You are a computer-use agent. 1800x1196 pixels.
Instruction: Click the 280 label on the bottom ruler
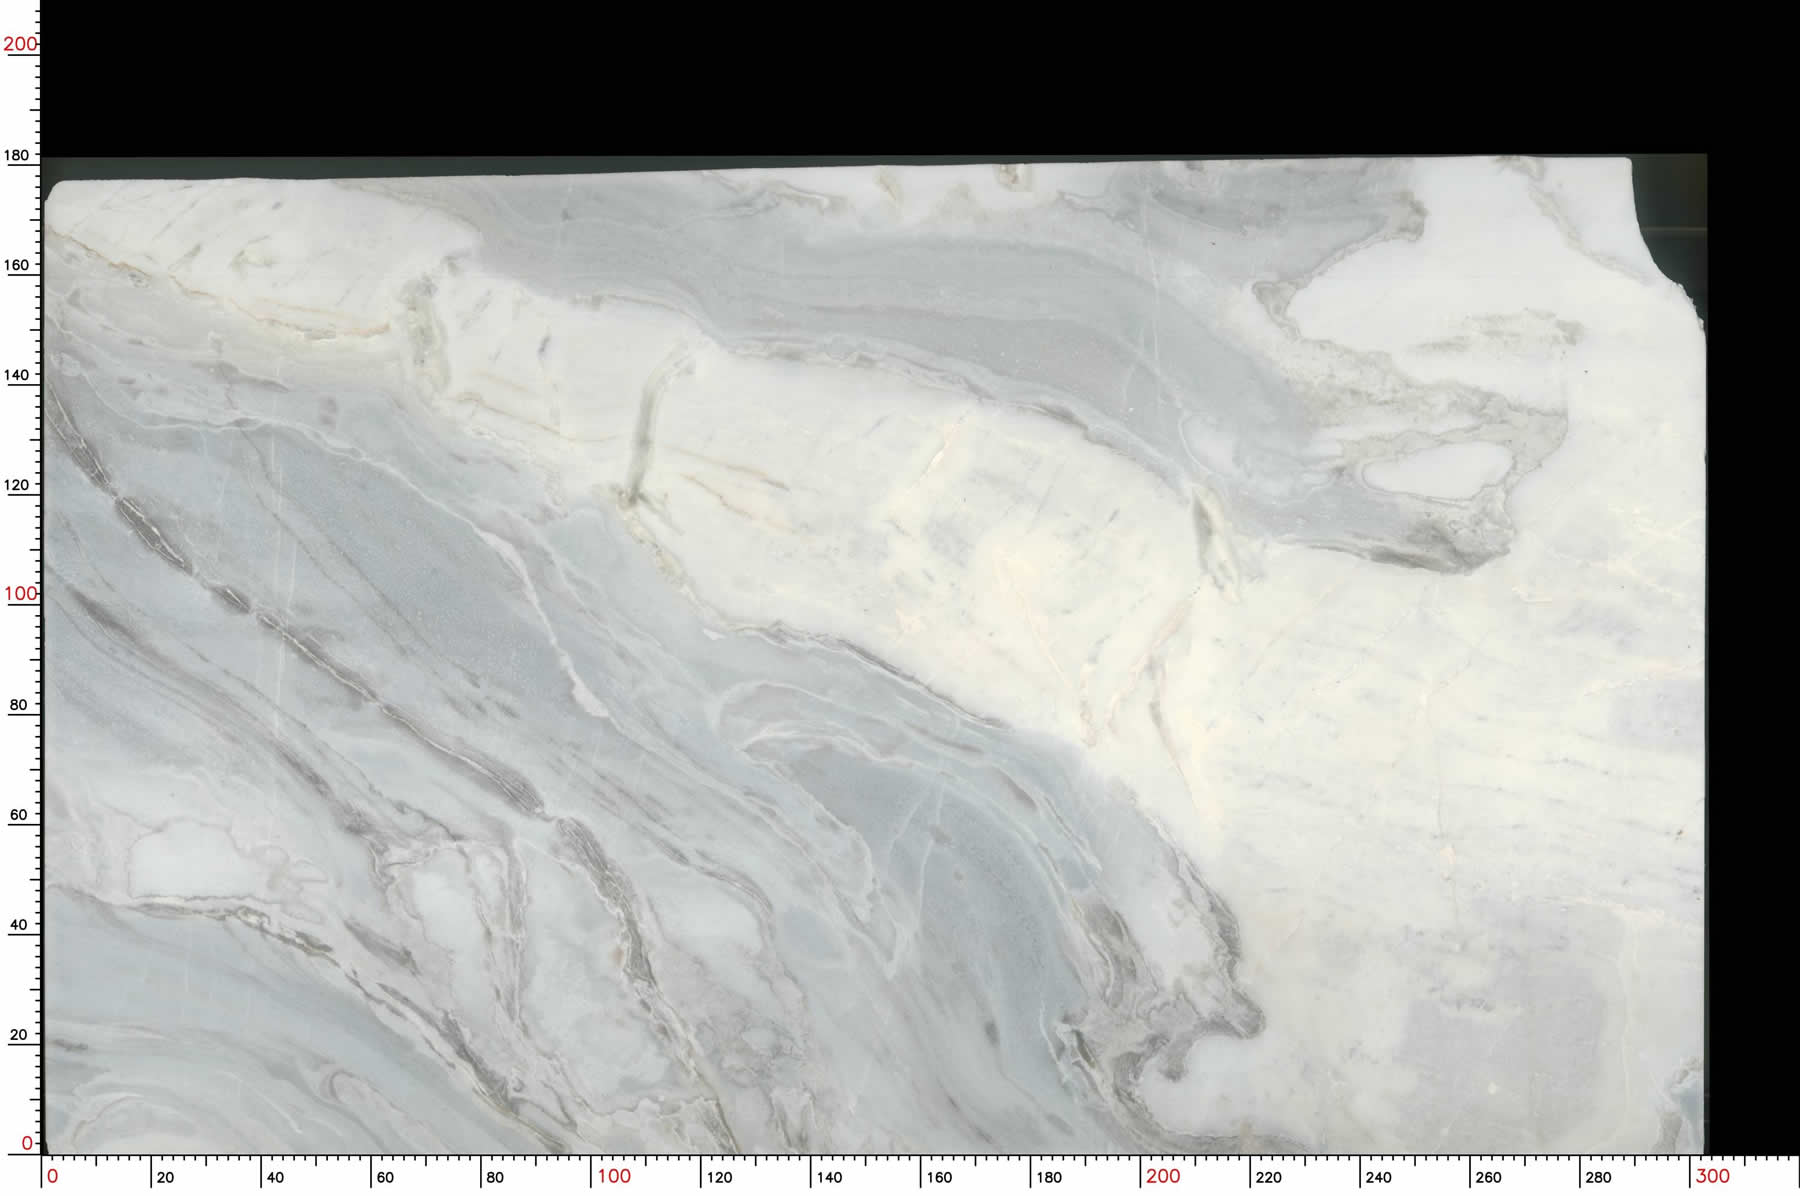click(x=1598, y=1177)
